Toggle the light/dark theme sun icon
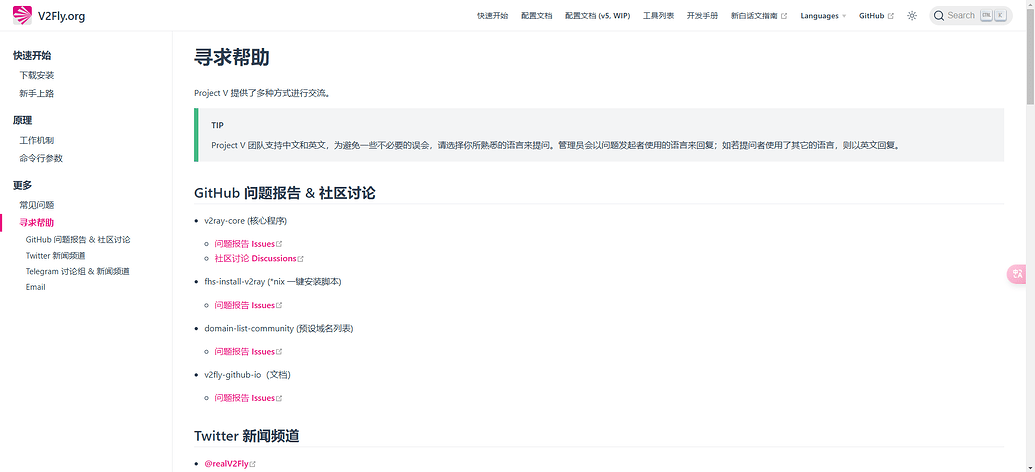 pyautogui.click(x=912, y=16)
